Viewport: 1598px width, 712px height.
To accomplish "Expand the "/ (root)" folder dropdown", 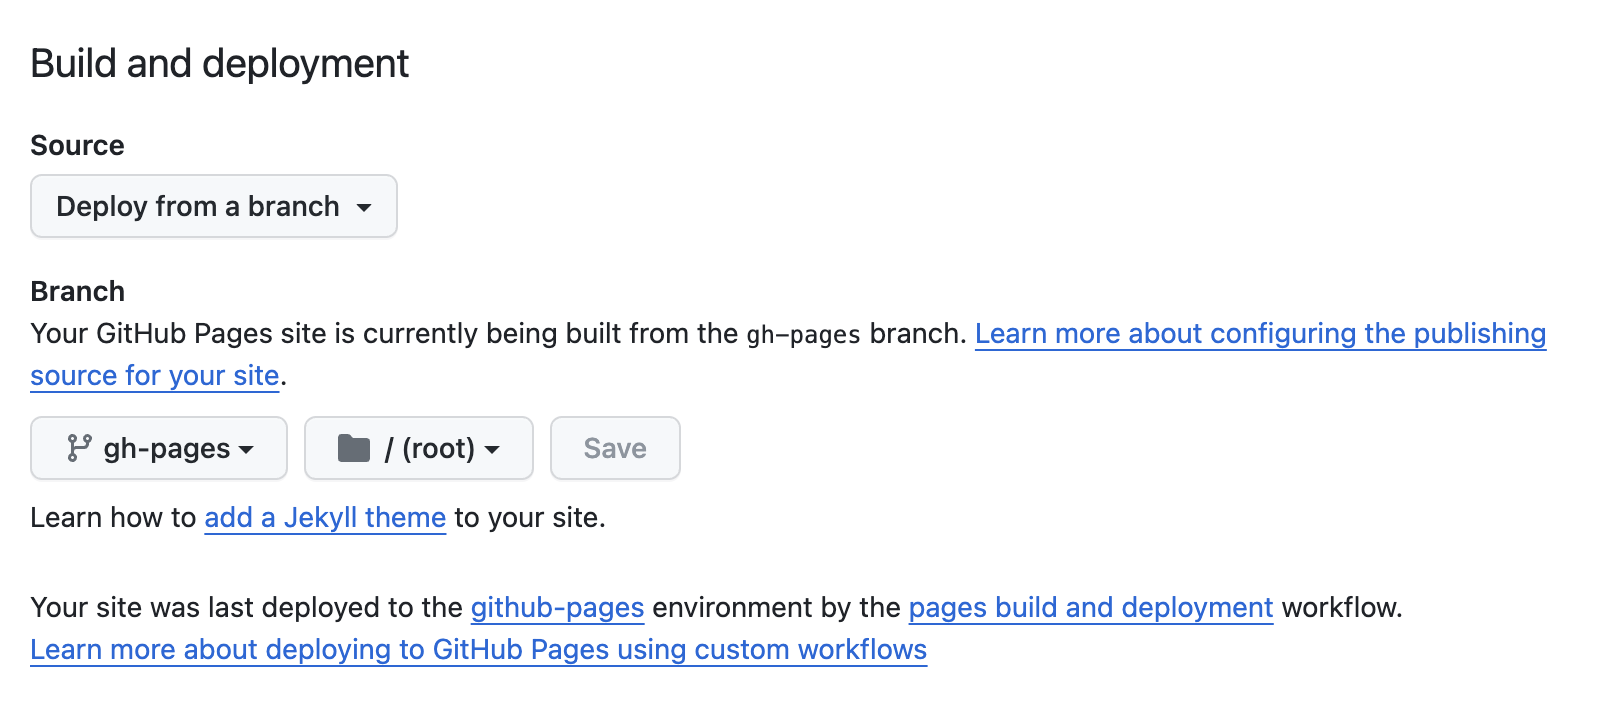I will tap(419, 448).
